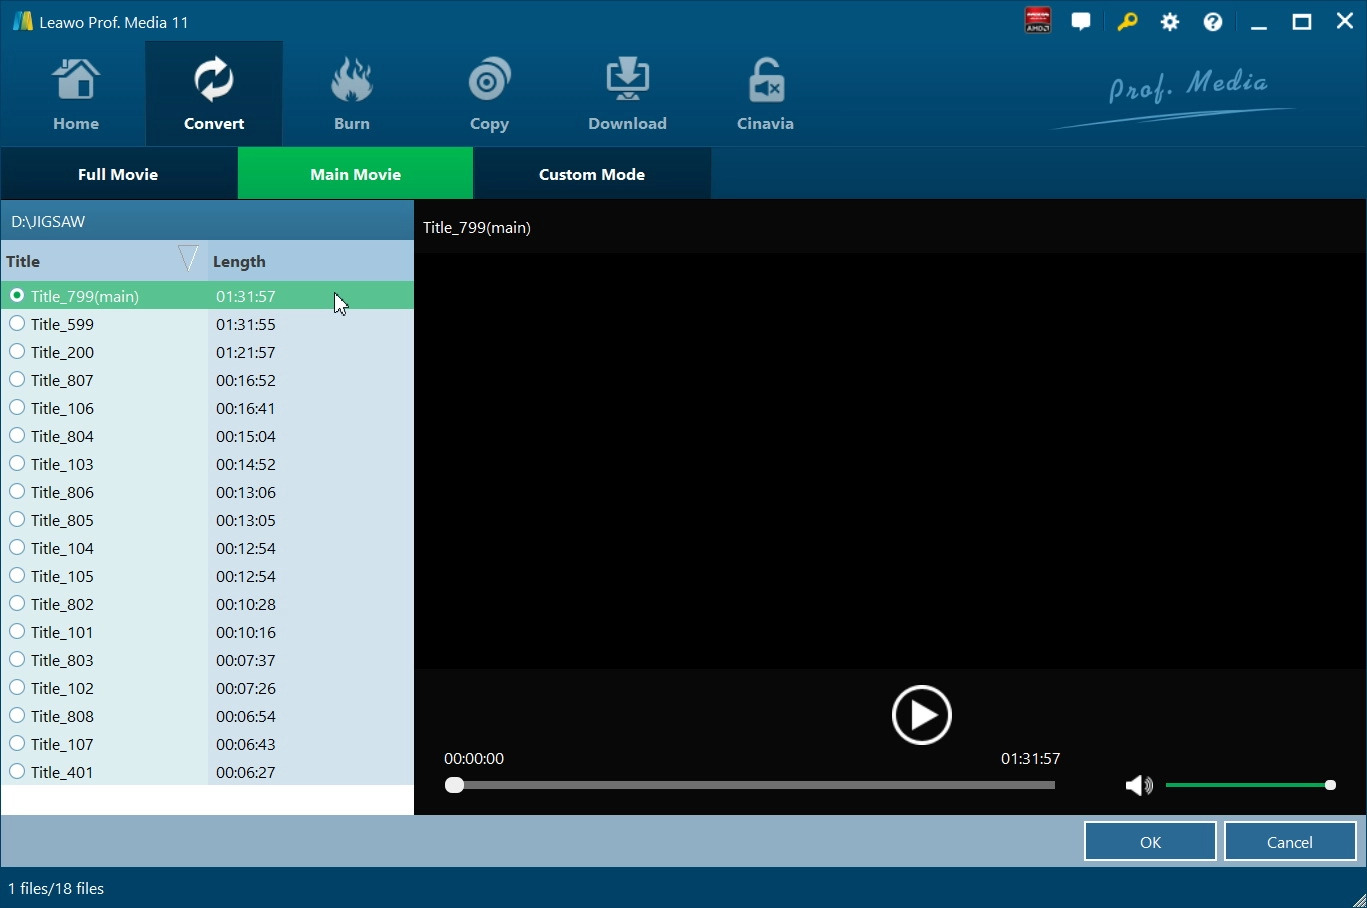Open the Copy module

coord(489,92)
